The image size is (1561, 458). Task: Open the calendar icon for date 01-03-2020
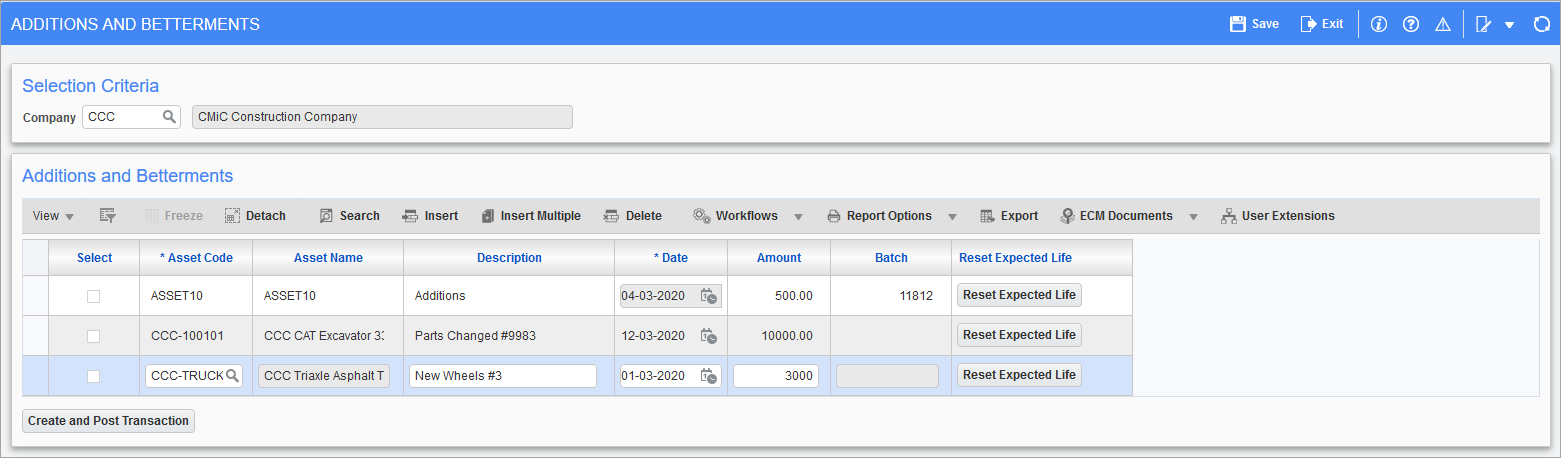pos(709,376)
